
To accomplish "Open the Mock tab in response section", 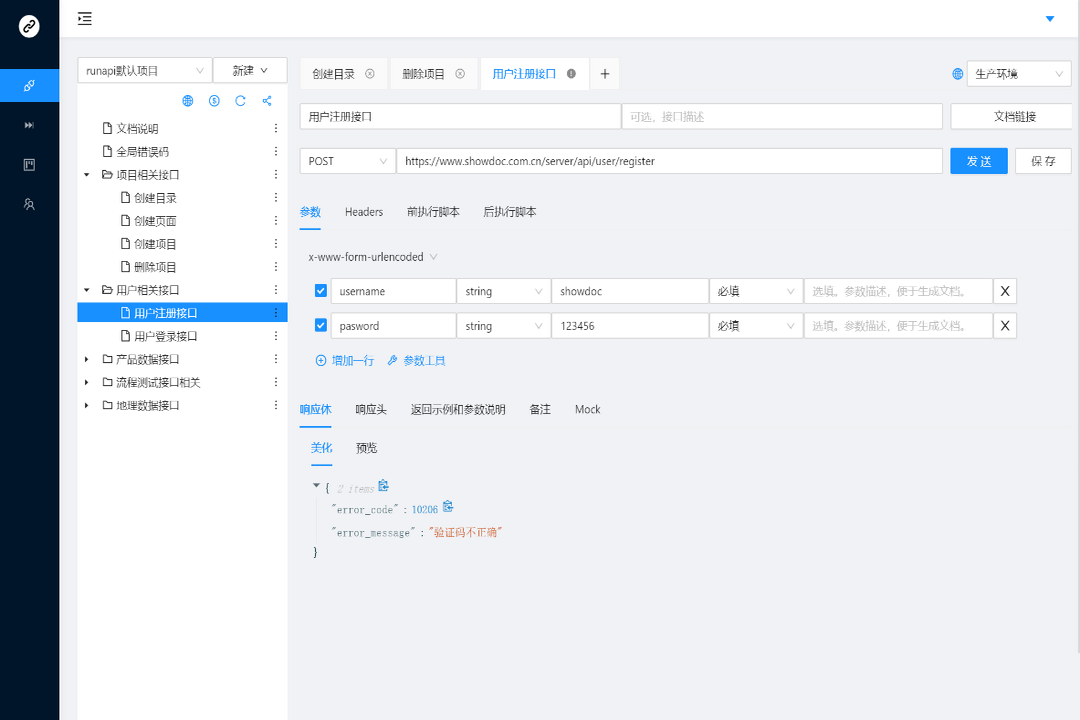I will click(587, 409).
